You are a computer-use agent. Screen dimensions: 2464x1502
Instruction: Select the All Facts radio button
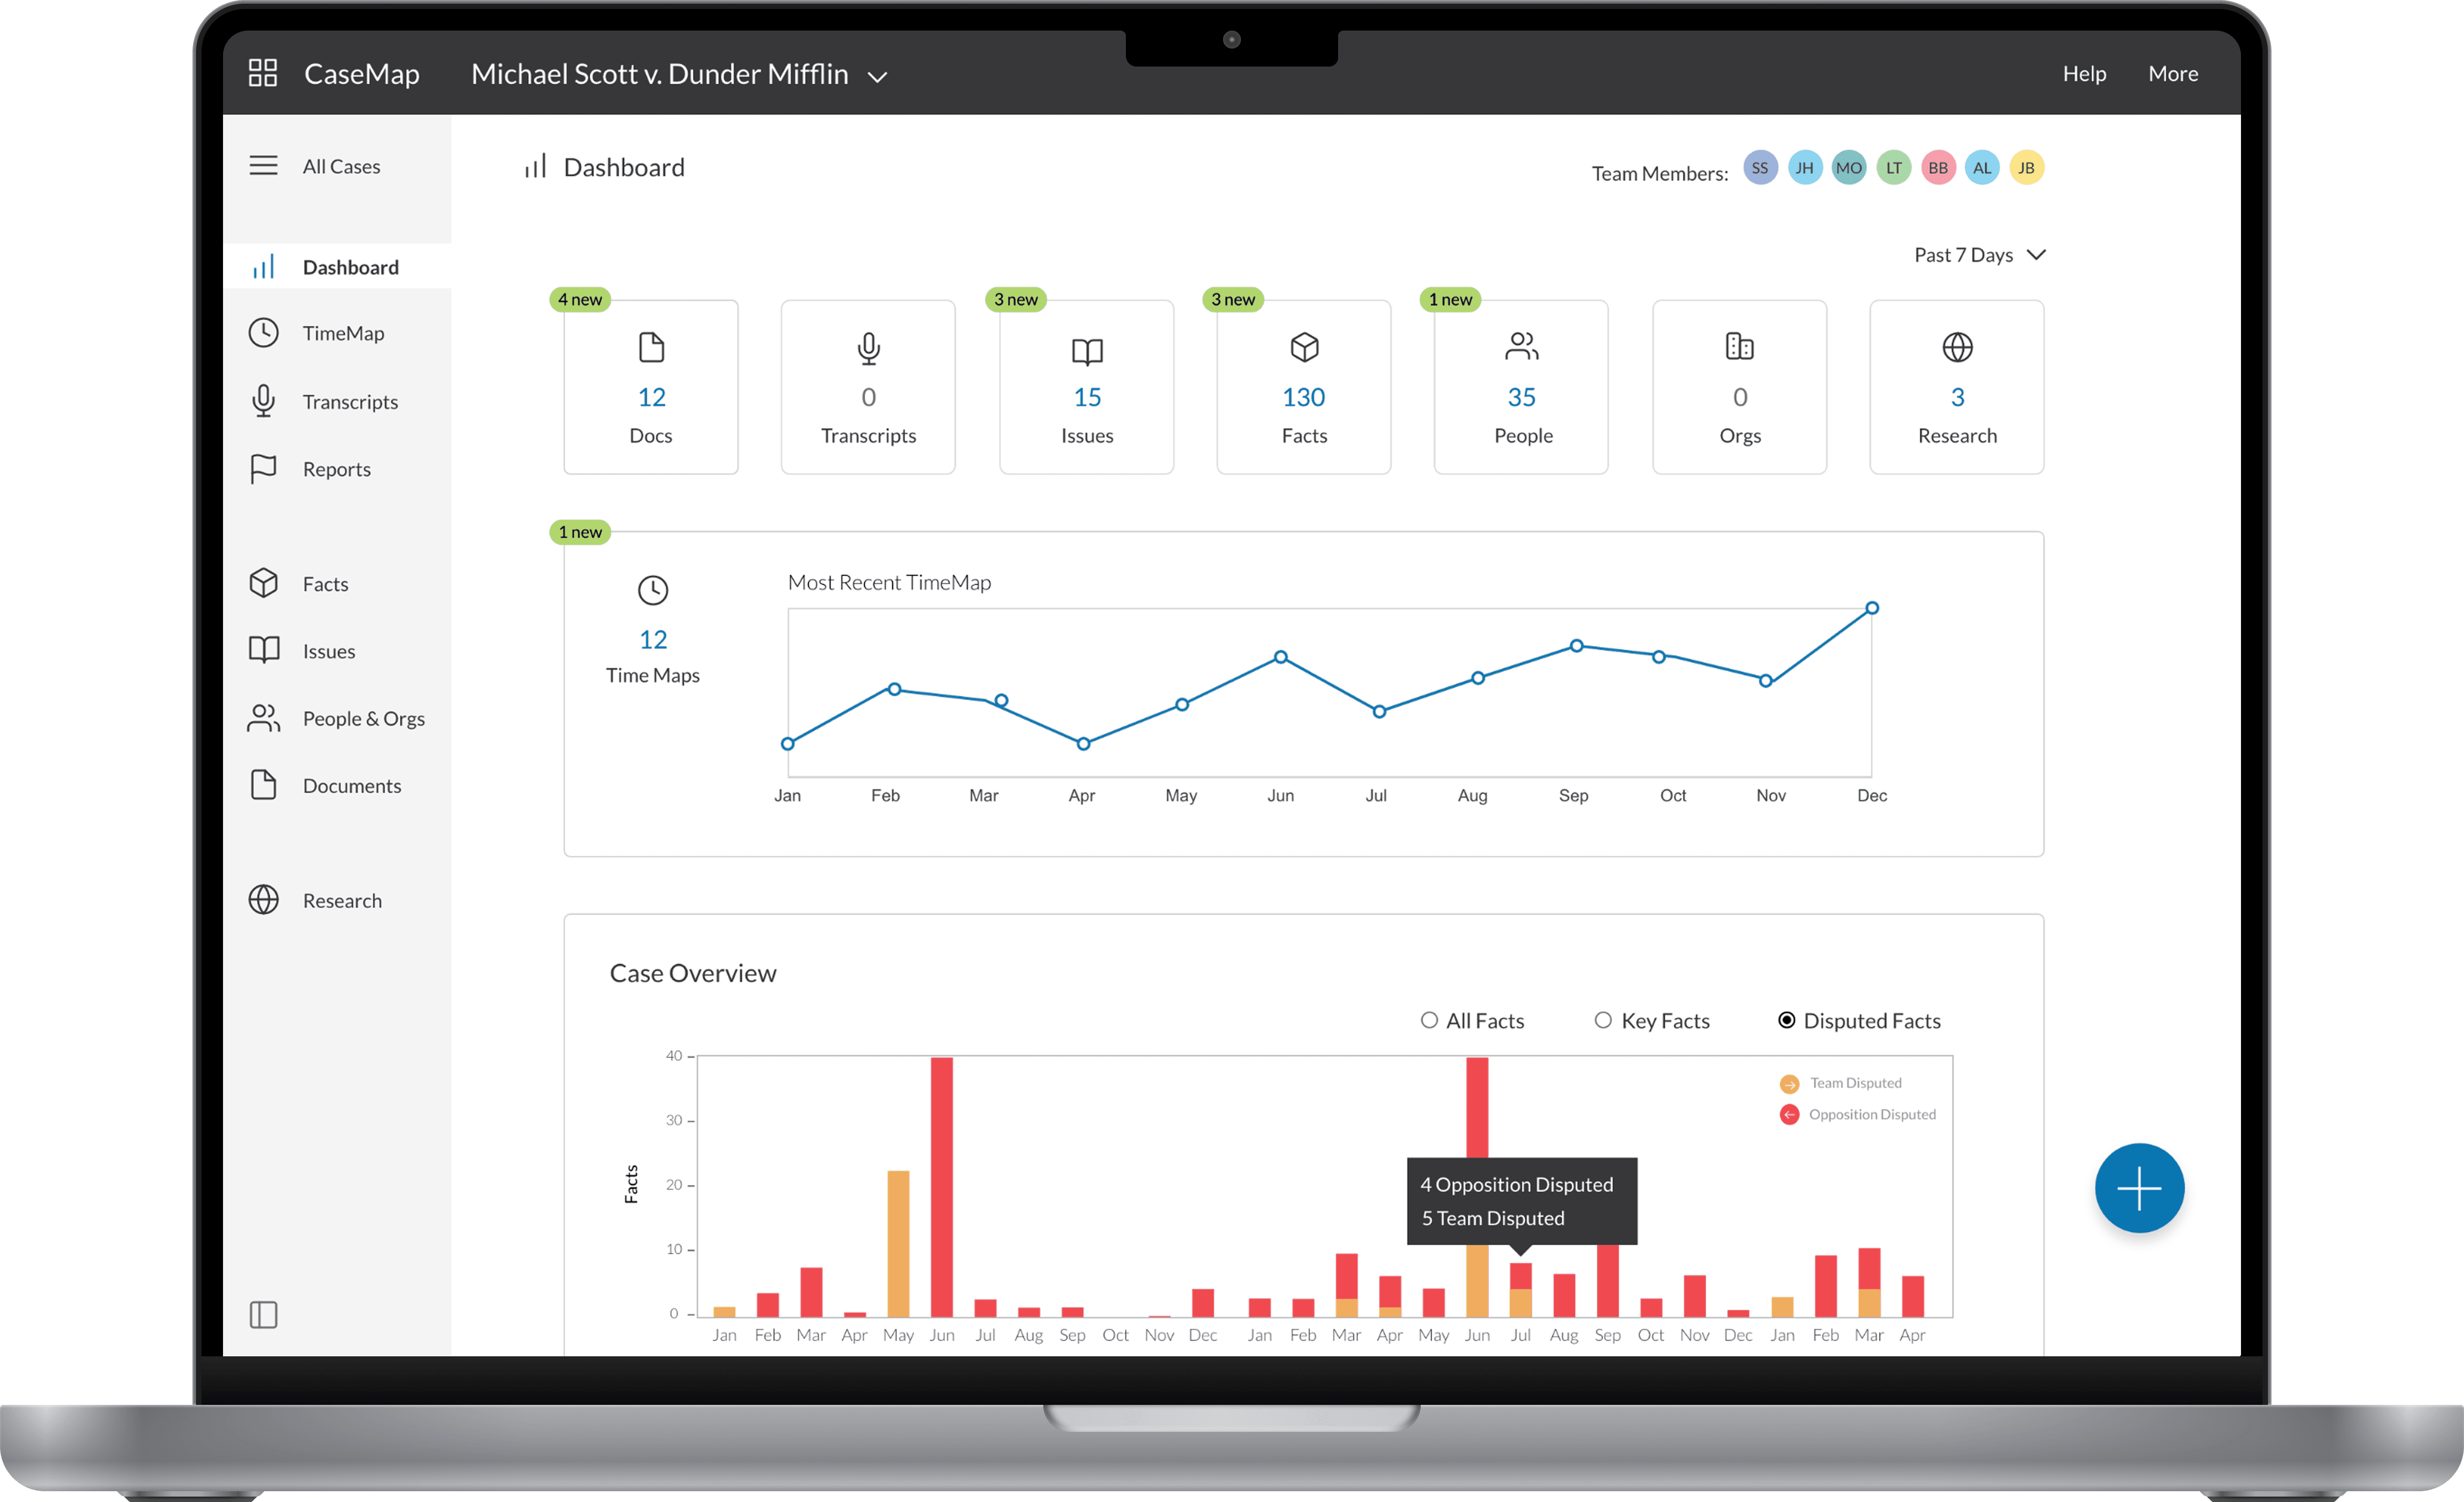(1429, 1020)
